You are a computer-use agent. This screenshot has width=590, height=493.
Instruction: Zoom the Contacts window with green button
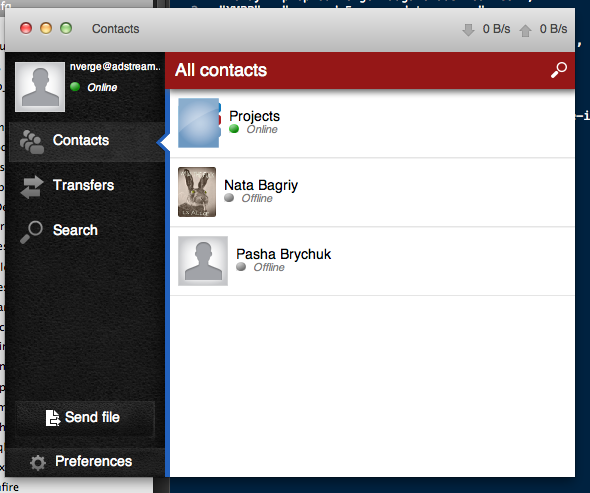66,28
